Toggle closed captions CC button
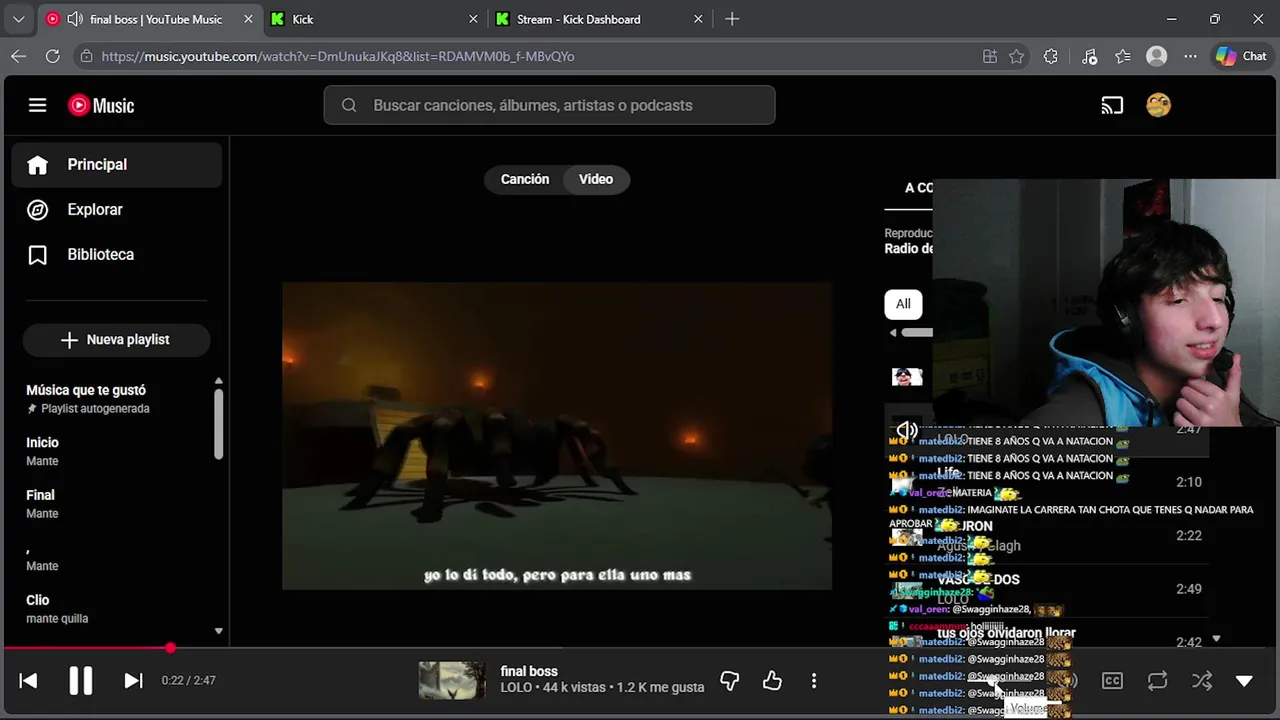Viewport: 1280px width, 720px height. pyautogui.click(x=1112, y=681)
